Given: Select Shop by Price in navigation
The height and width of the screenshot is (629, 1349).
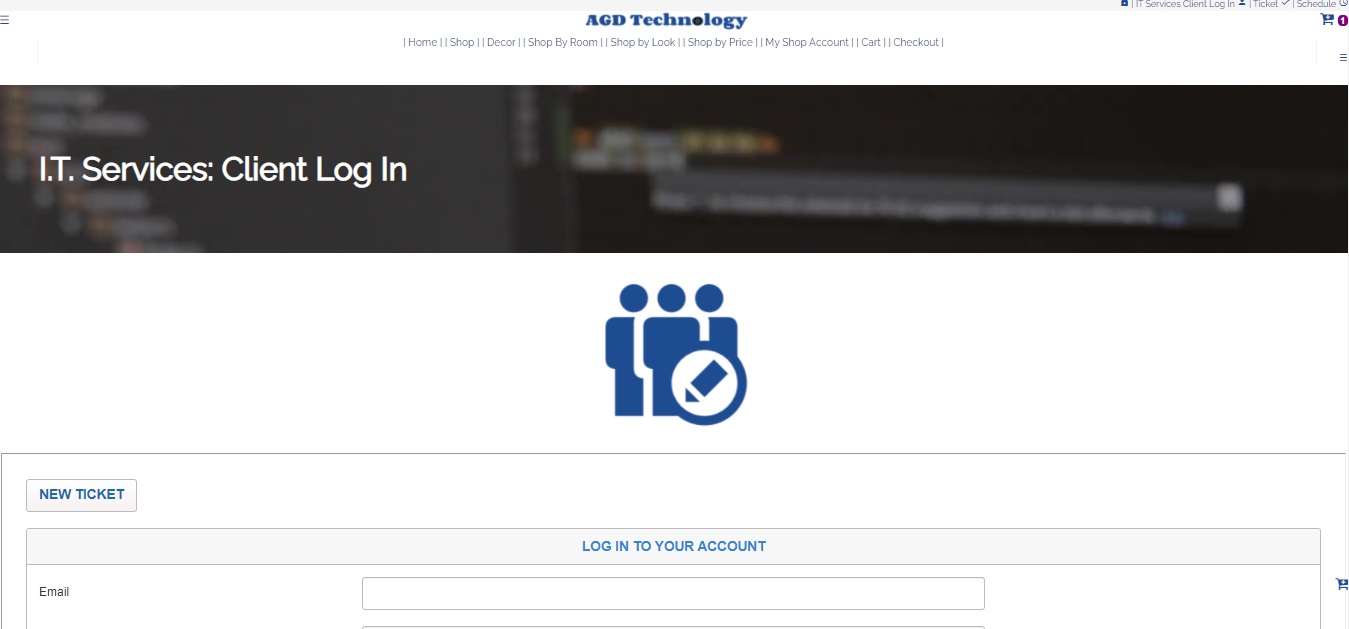Looking at the screenshot, I should [x=720, y=42].
